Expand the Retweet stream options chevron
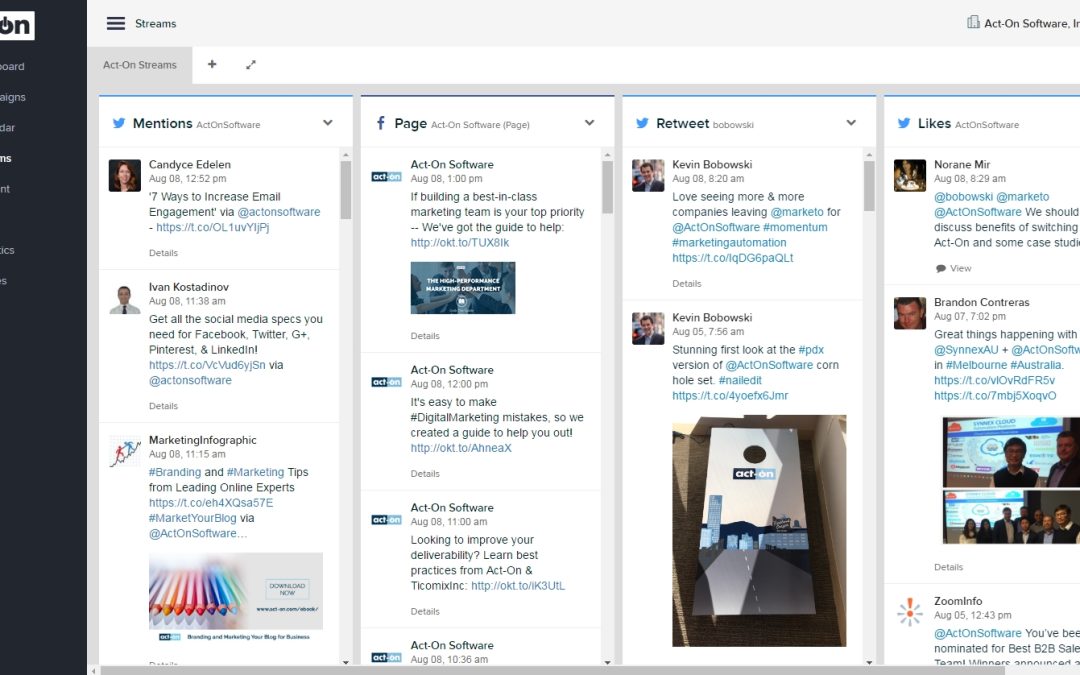1080x675 pixels. click(x=851, y=123)
